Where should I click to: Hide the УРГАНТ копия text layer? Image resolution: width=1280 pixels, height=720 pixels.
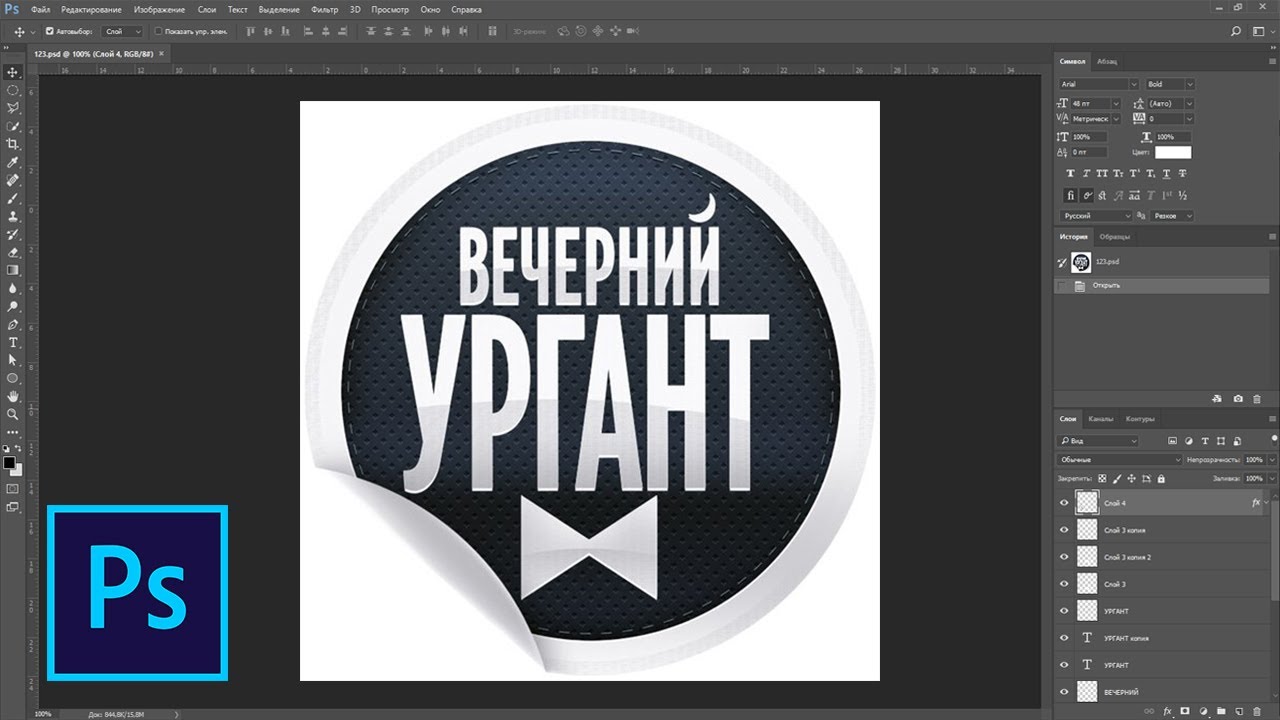(x=1064, y=638)
